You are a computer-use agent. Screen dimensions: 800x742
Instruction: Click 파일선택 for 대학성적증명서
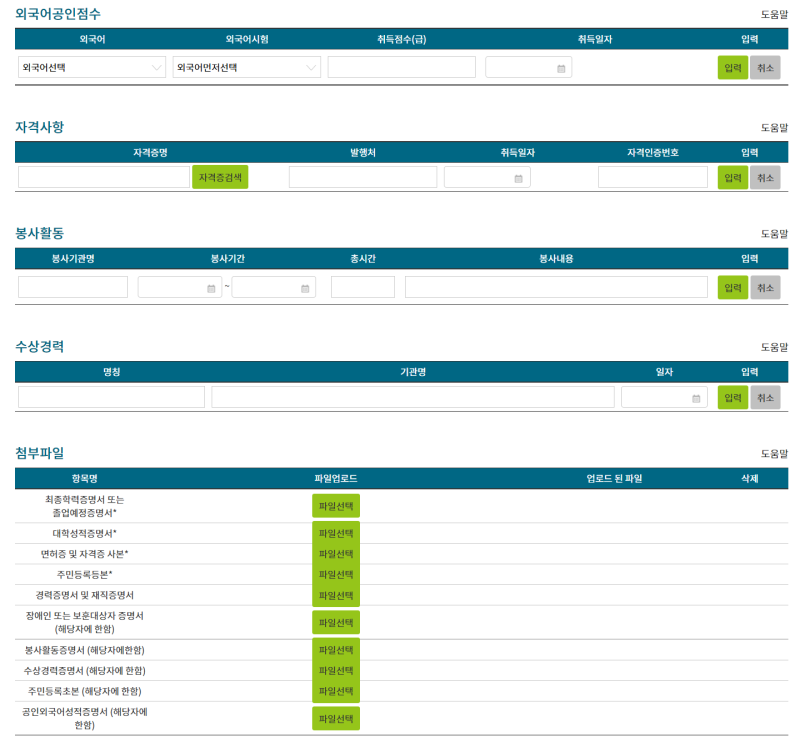pos(335,533)
